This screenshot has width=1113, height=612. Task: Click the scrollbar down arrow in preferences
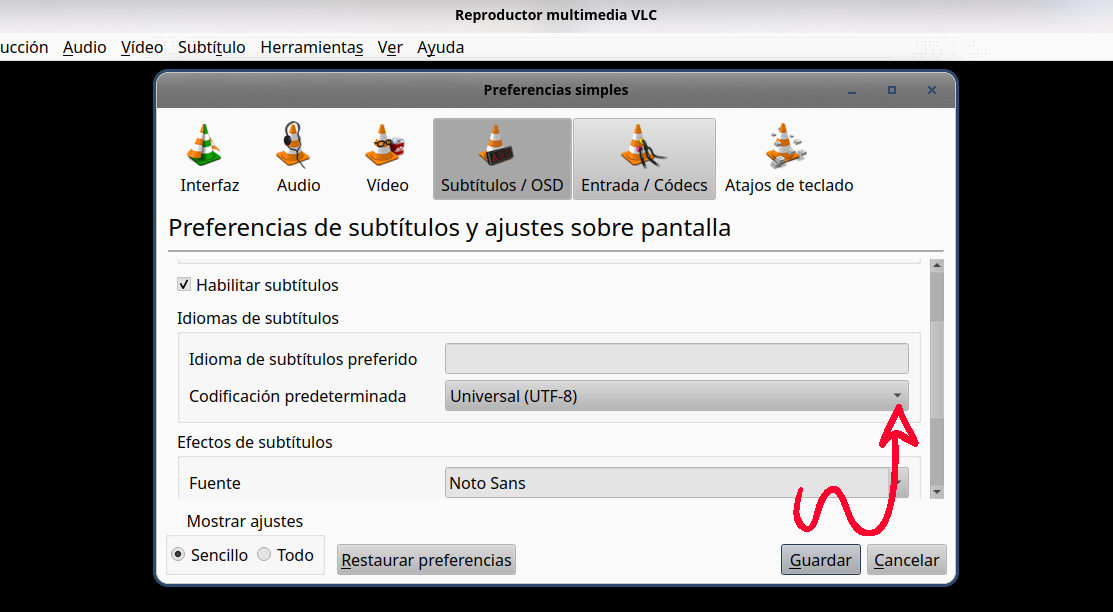pos(937,492)
